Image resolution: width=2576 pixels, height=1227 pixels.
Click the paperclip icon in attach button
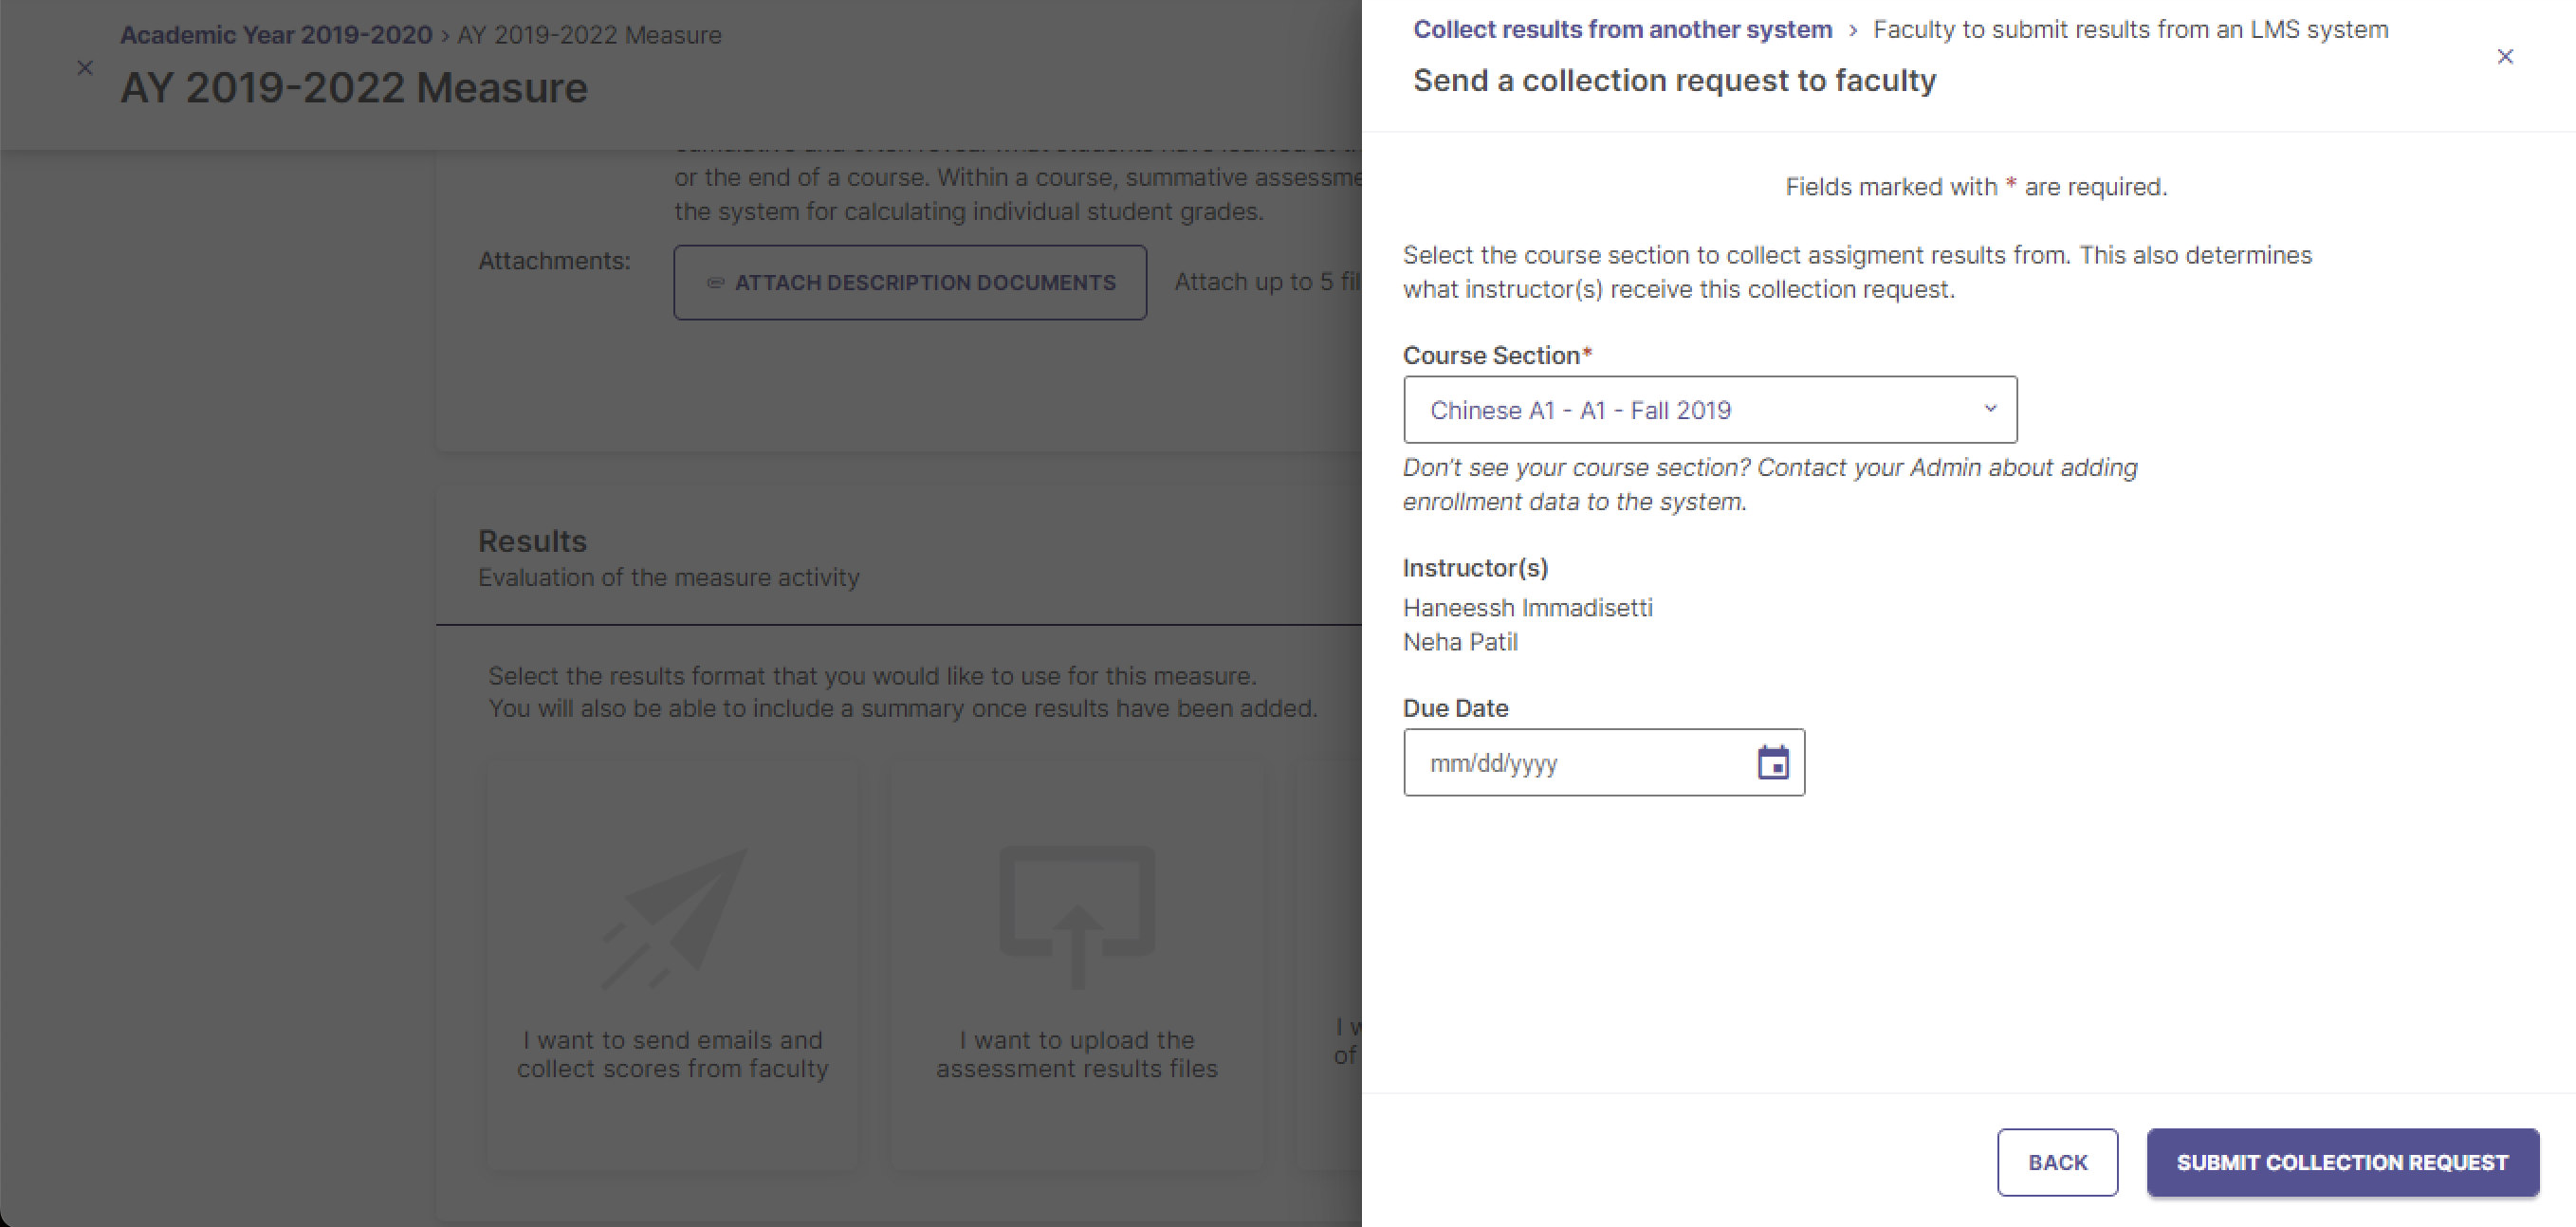[x=715, y=283]
